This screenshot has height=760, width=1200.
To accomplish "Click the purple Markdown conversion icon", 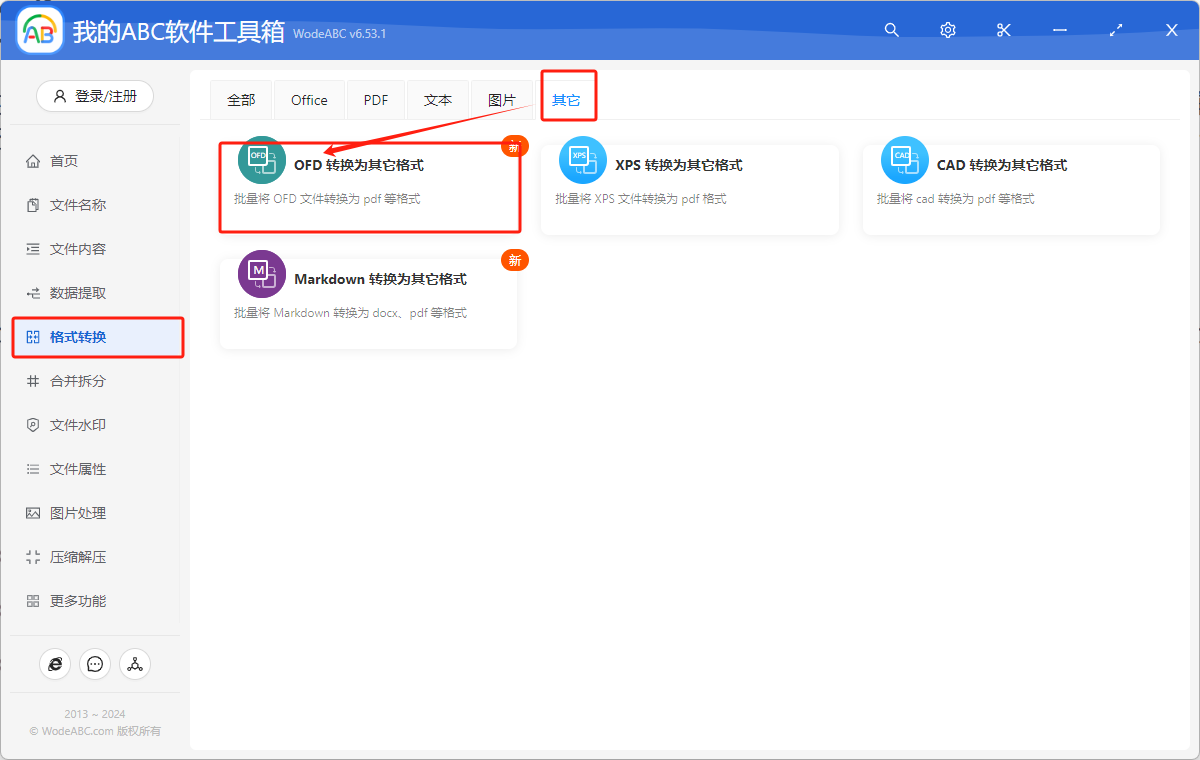I will pos(262,274).
